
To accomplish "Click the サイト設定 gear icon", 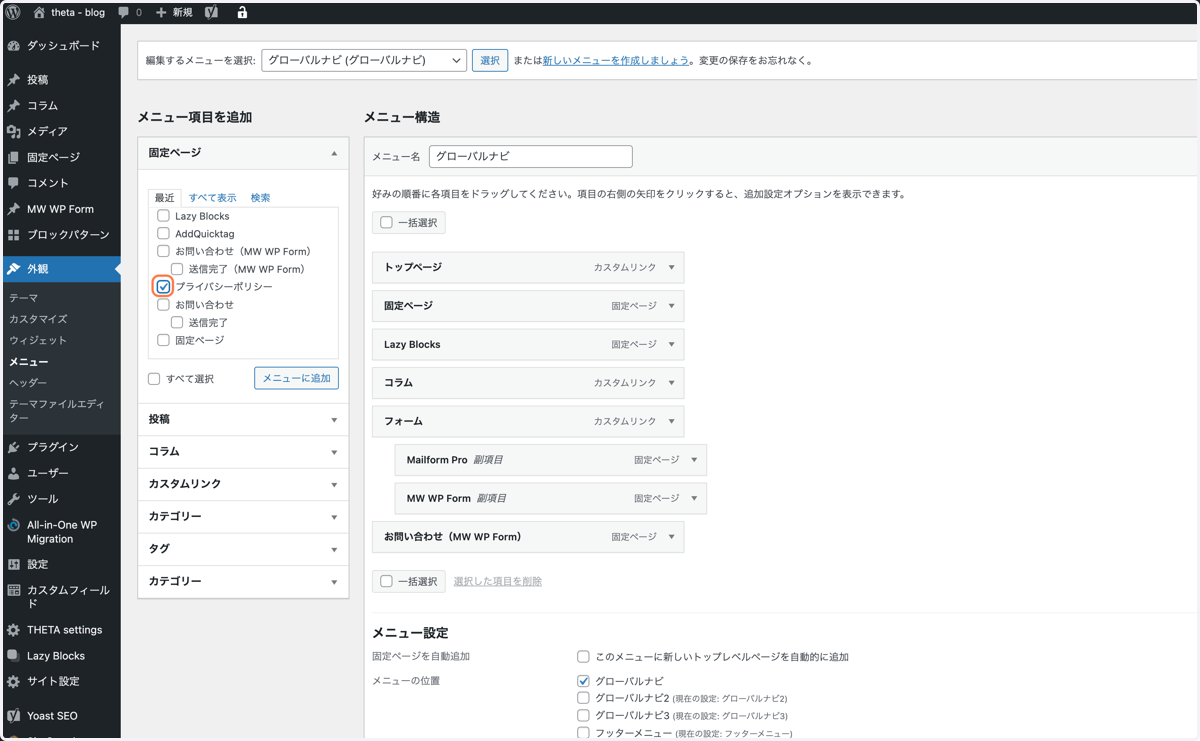I will pos(13,682).
